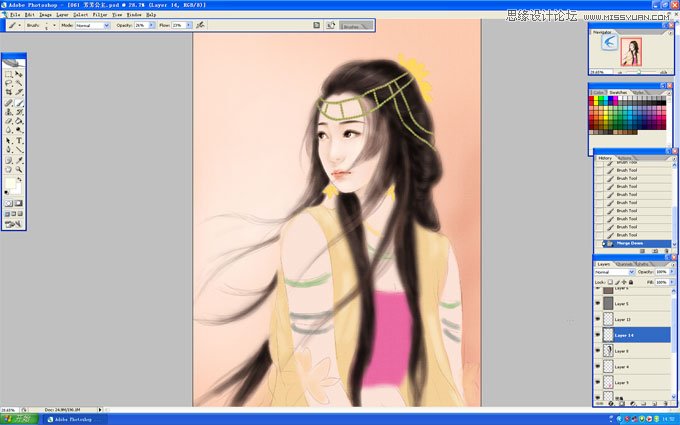Select the Eraser tool
The image size is (680, 425).
pos(8,121)
